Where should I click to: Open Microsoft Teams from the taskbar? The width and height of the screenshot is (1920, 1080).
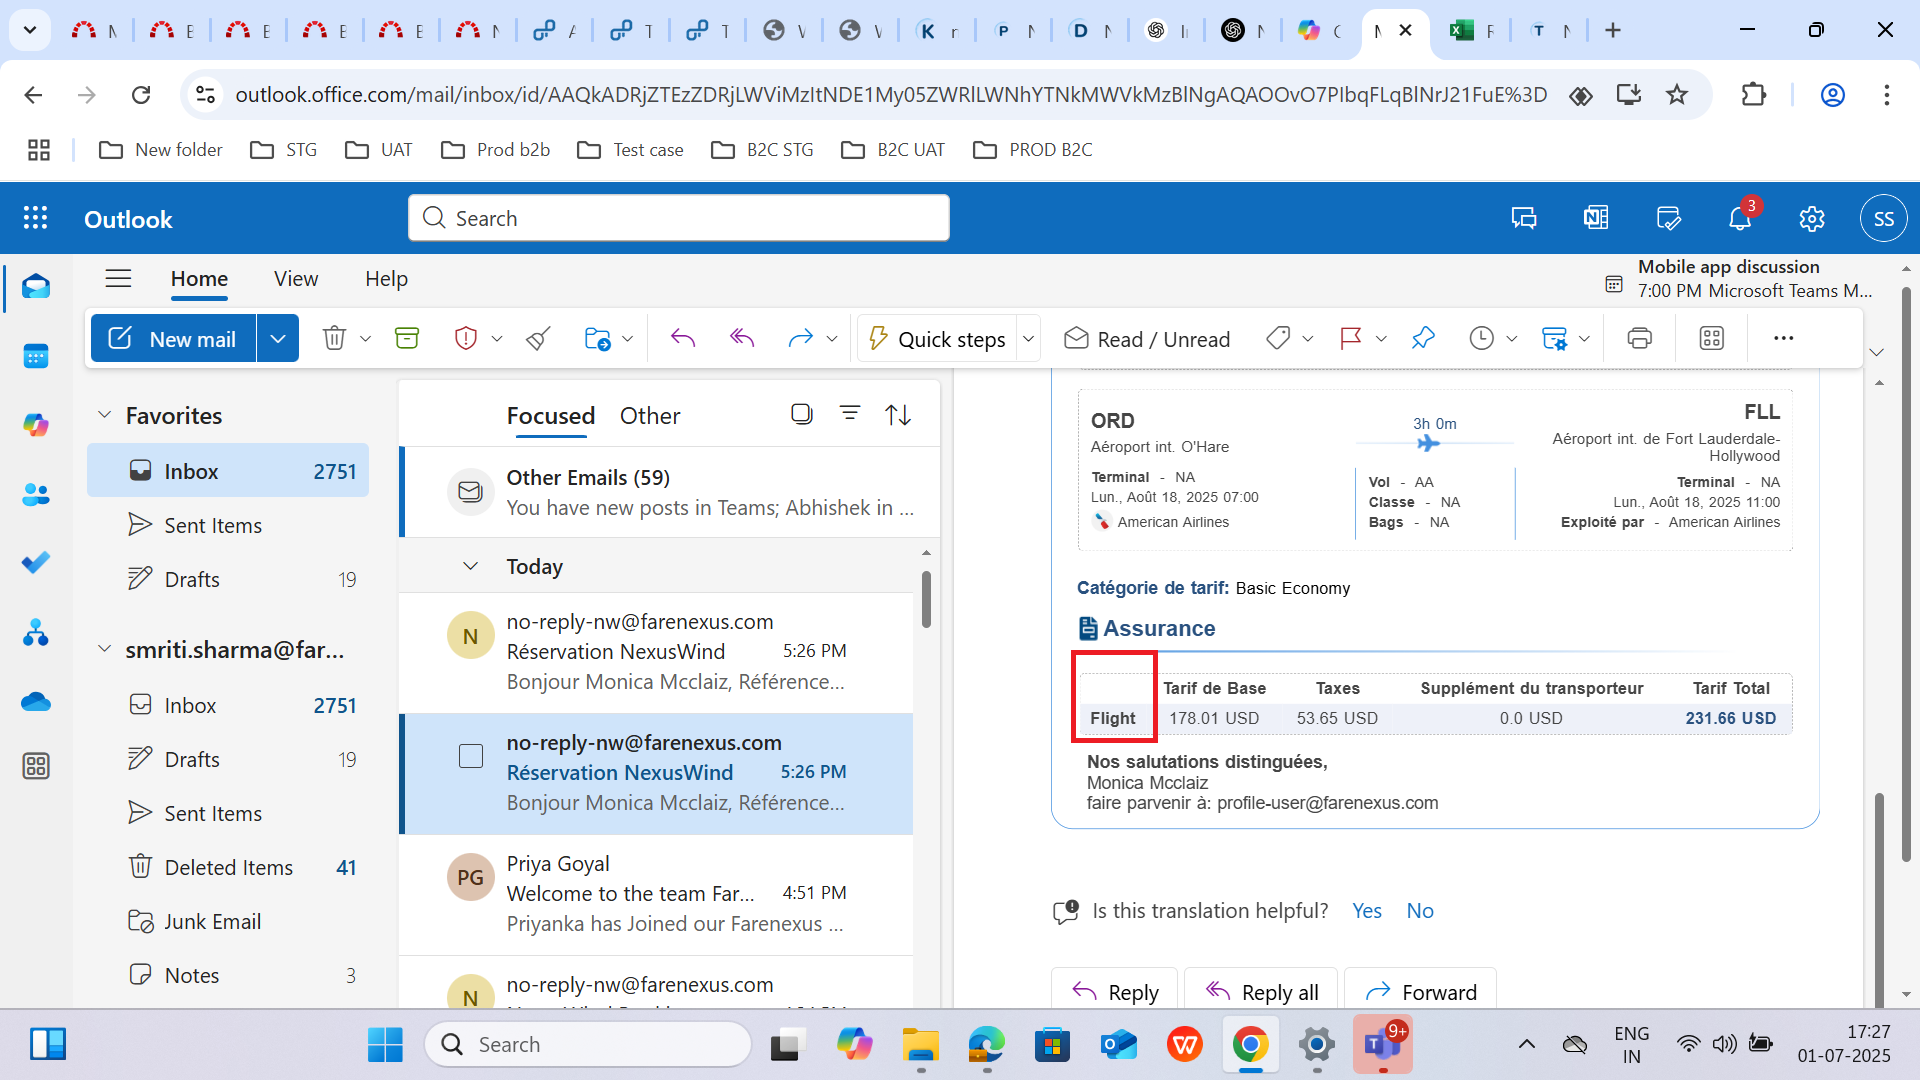1382,1044
